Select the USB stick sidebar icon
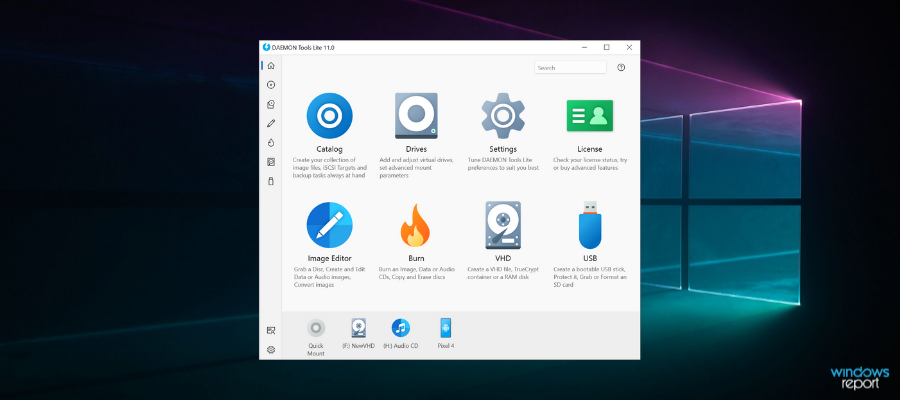The image size is (900, 400). coord(271,181)
